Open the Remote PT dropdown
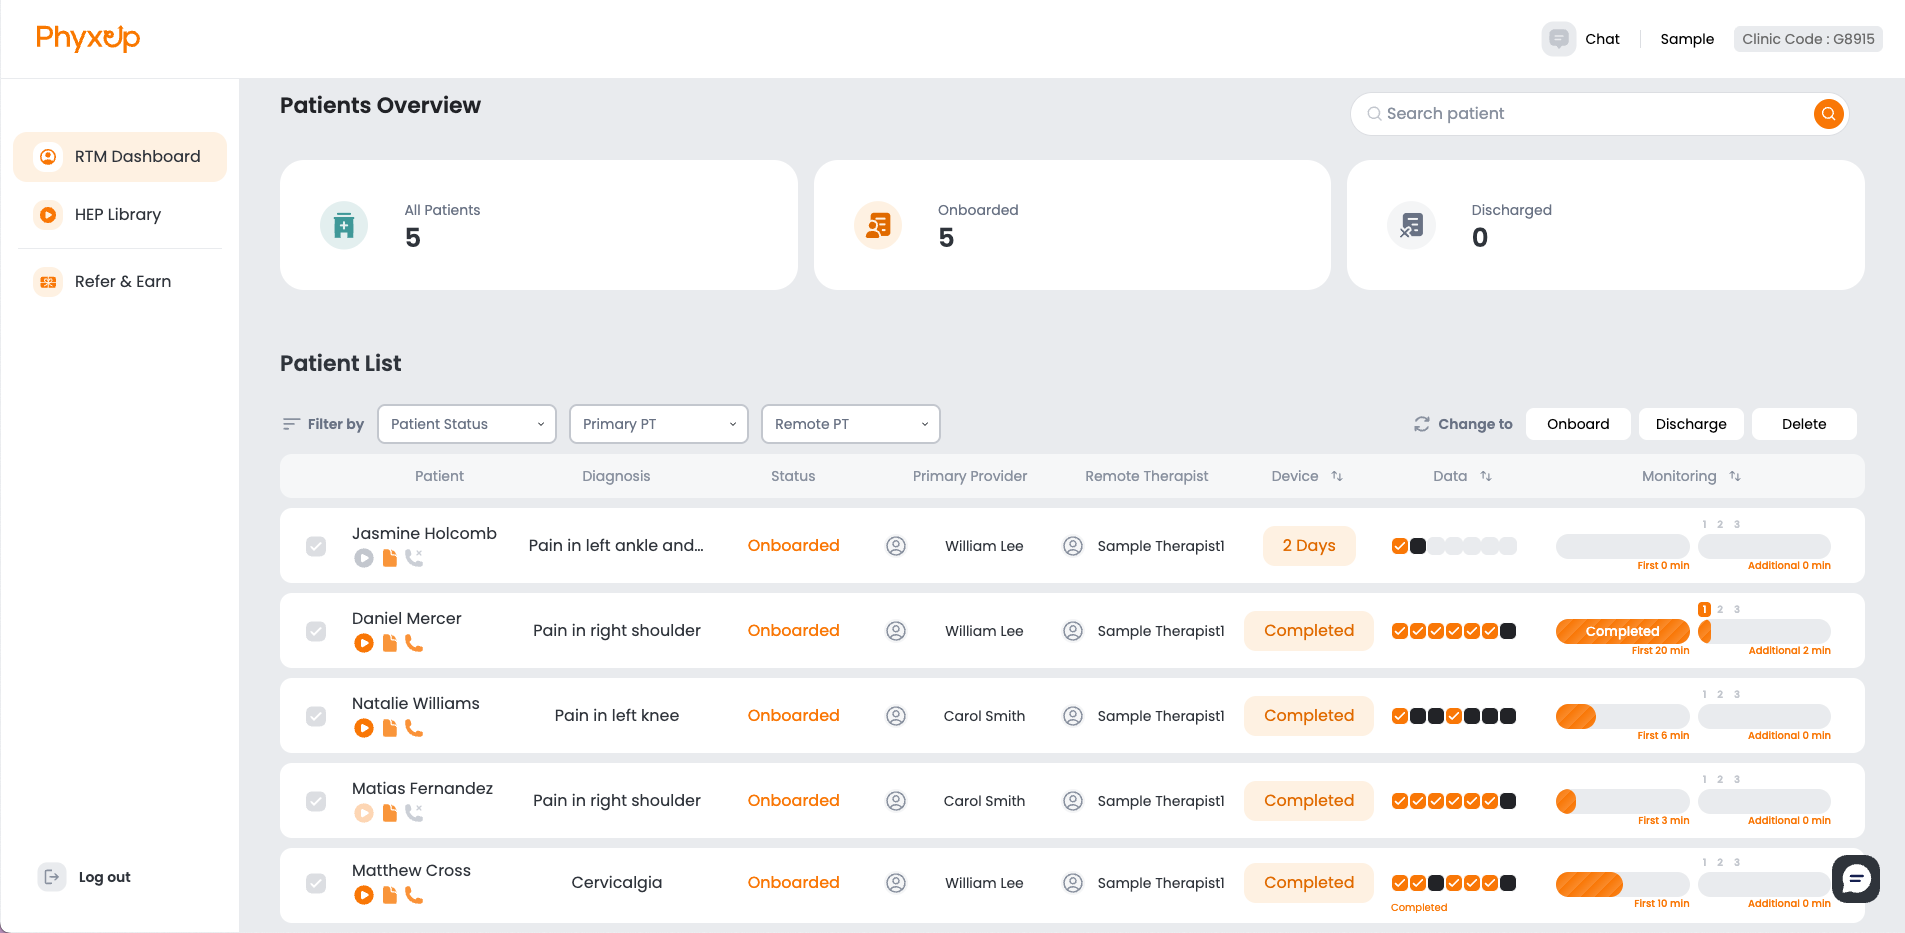This screenshot has height=933, width=1905. (849, 423)
